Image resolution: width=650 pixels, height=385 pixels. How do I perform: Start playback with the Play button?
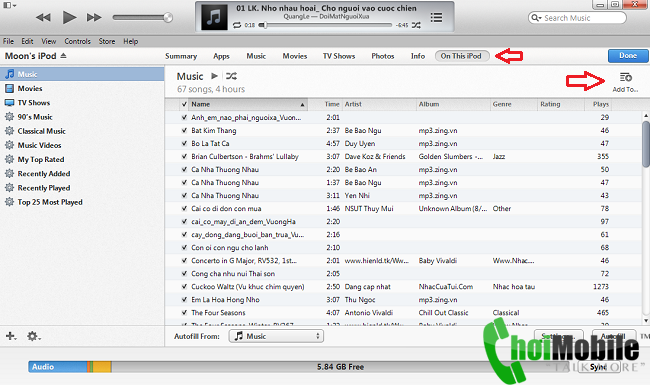tap(69, 17)
